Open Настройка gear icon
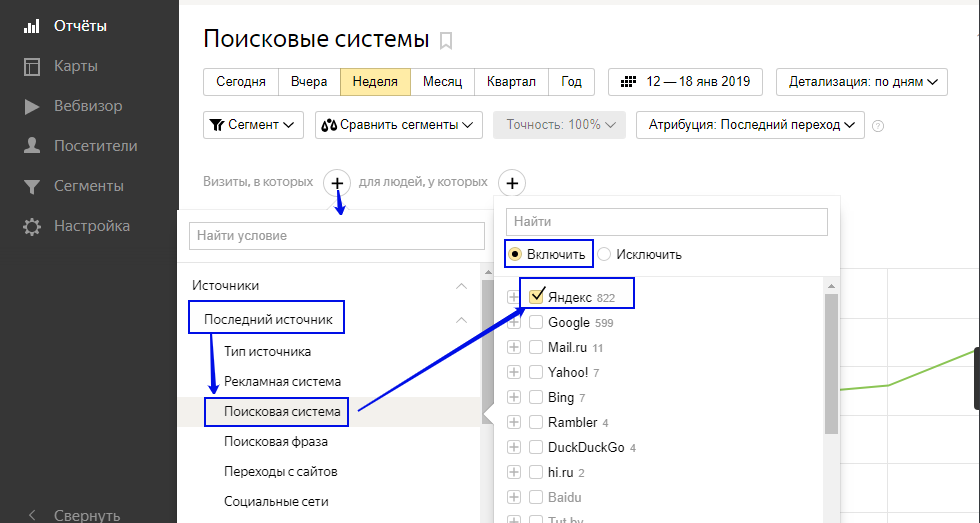Screen dimensions: 980x523 [32, 226]
